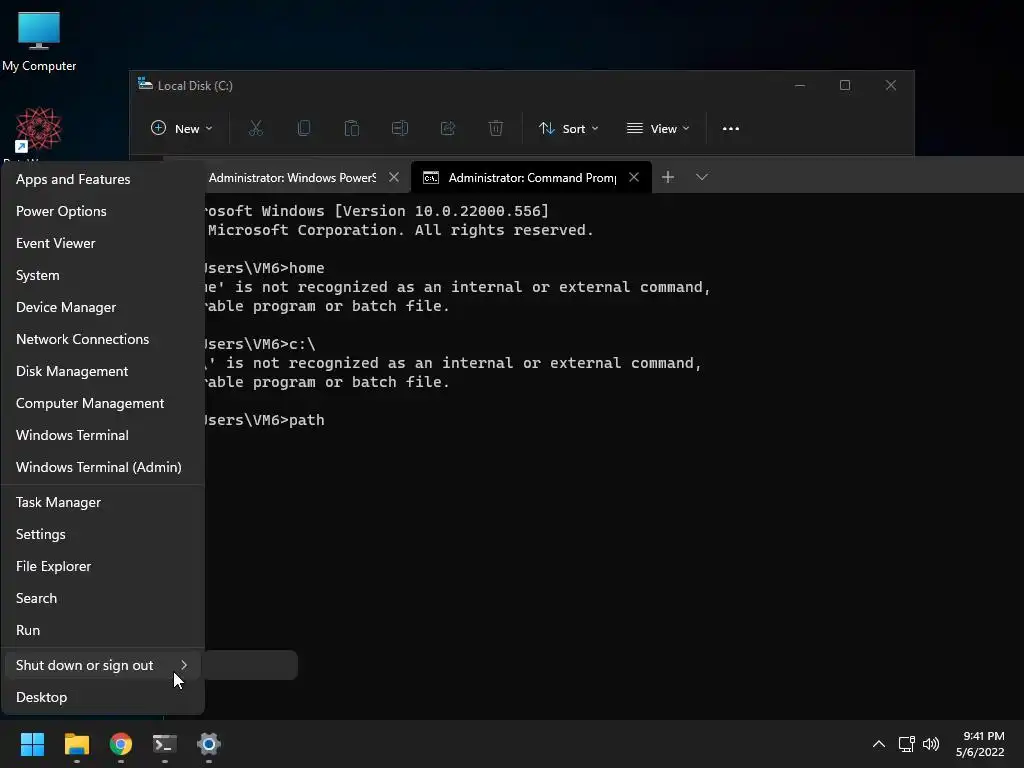Add a new terminal tab

[x=667, y=177]
